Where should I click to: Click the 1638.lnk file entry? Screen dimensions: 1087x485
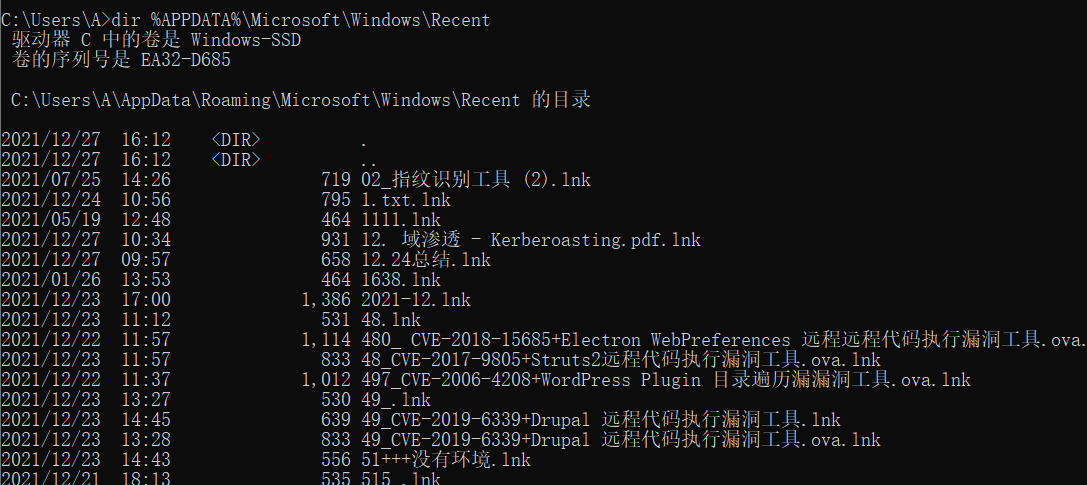(x=401, y=280)
